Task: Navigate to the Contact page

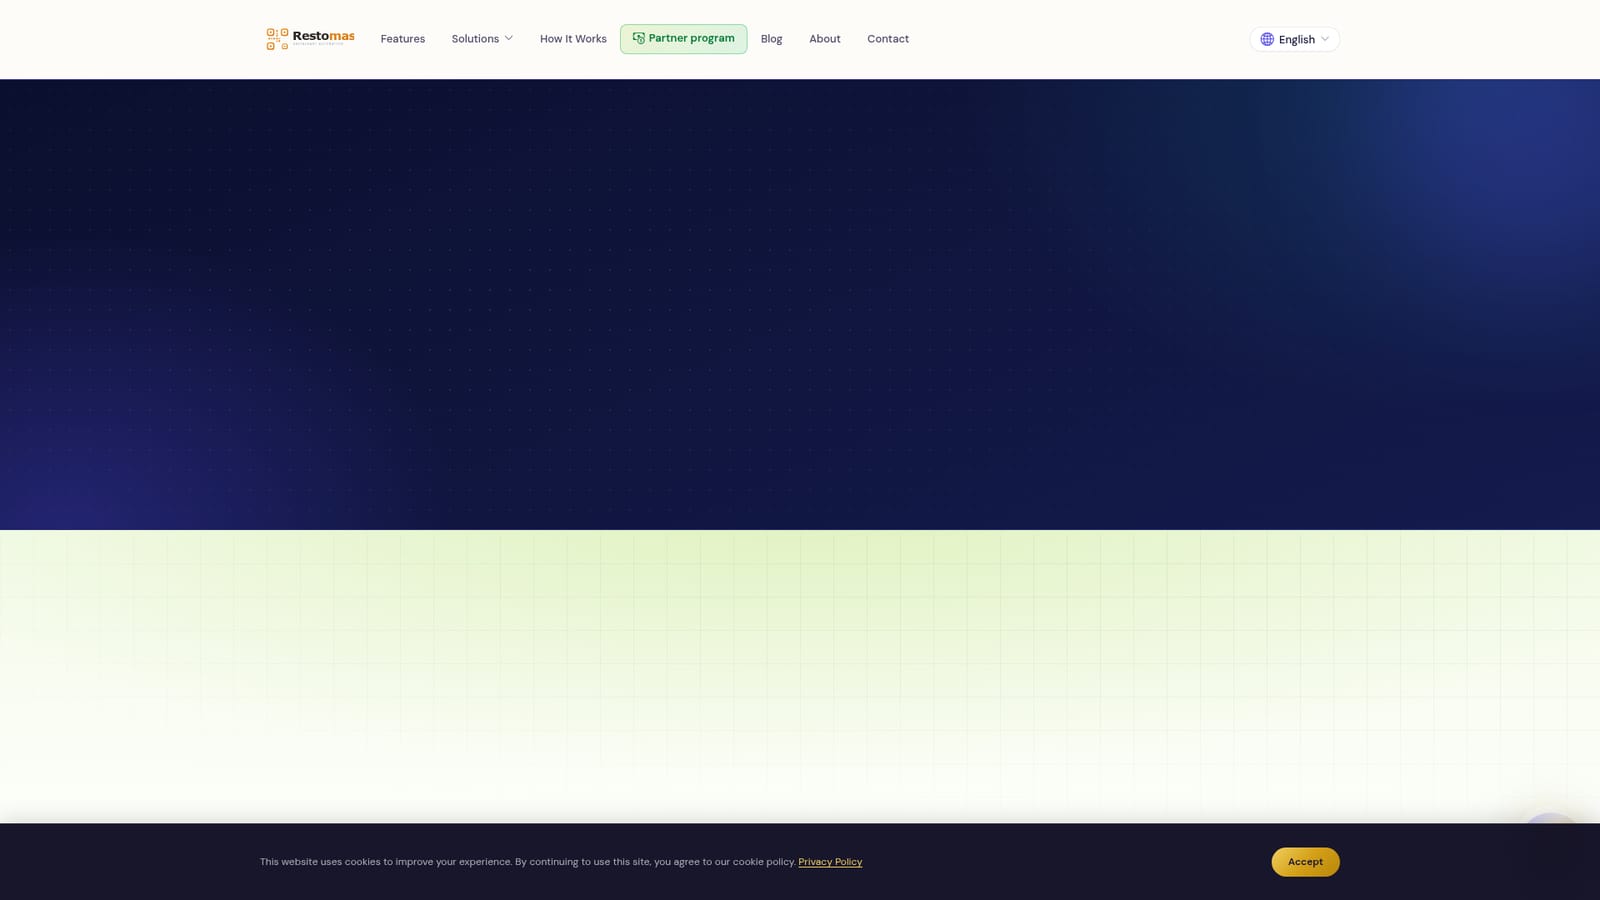Action: tap(887, 39)
